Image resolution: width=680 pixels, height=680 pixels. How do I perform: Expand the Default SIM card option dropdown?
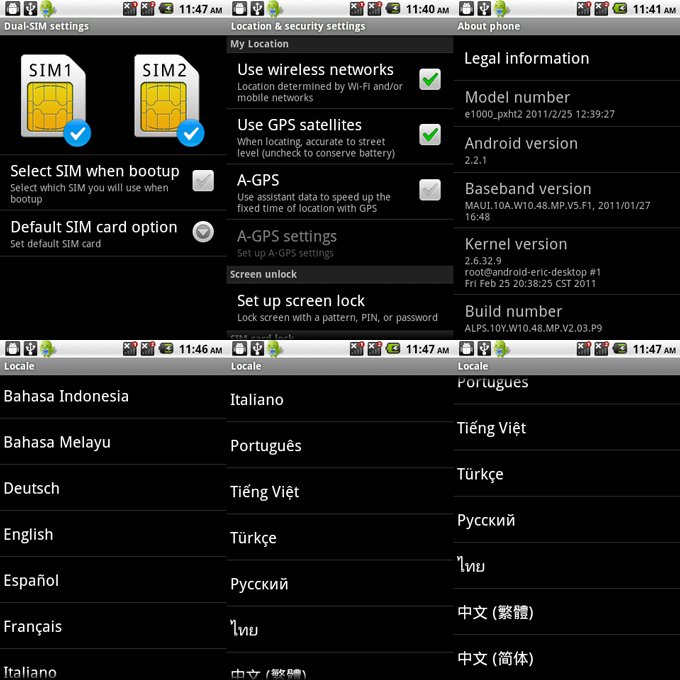[x=203, y=232]
